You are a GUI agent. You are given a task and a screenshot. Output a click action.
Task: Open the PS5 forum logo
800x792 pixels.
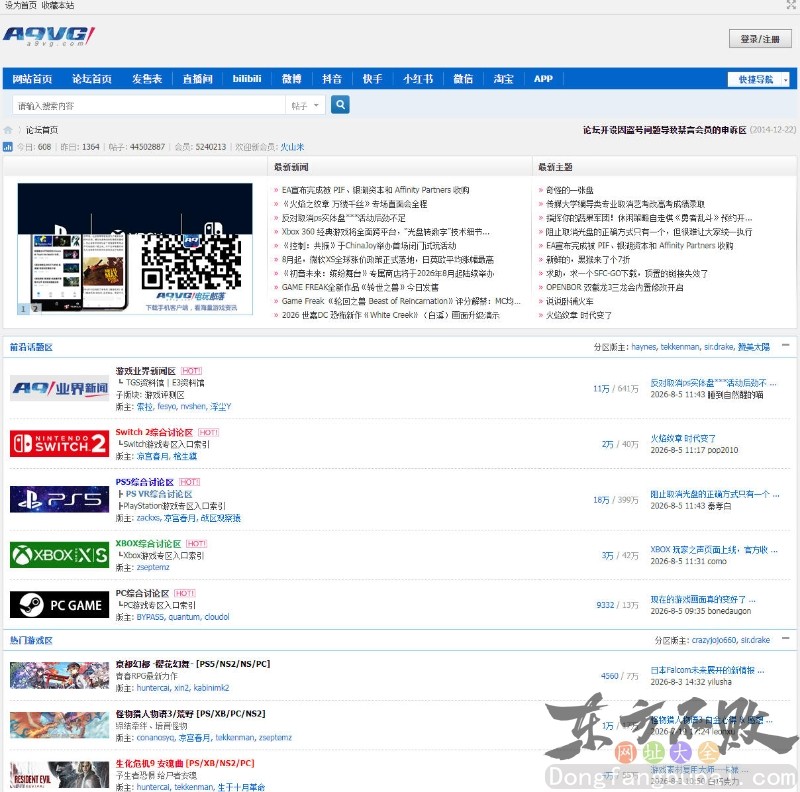pyautogui.click(x=60, y=499)
